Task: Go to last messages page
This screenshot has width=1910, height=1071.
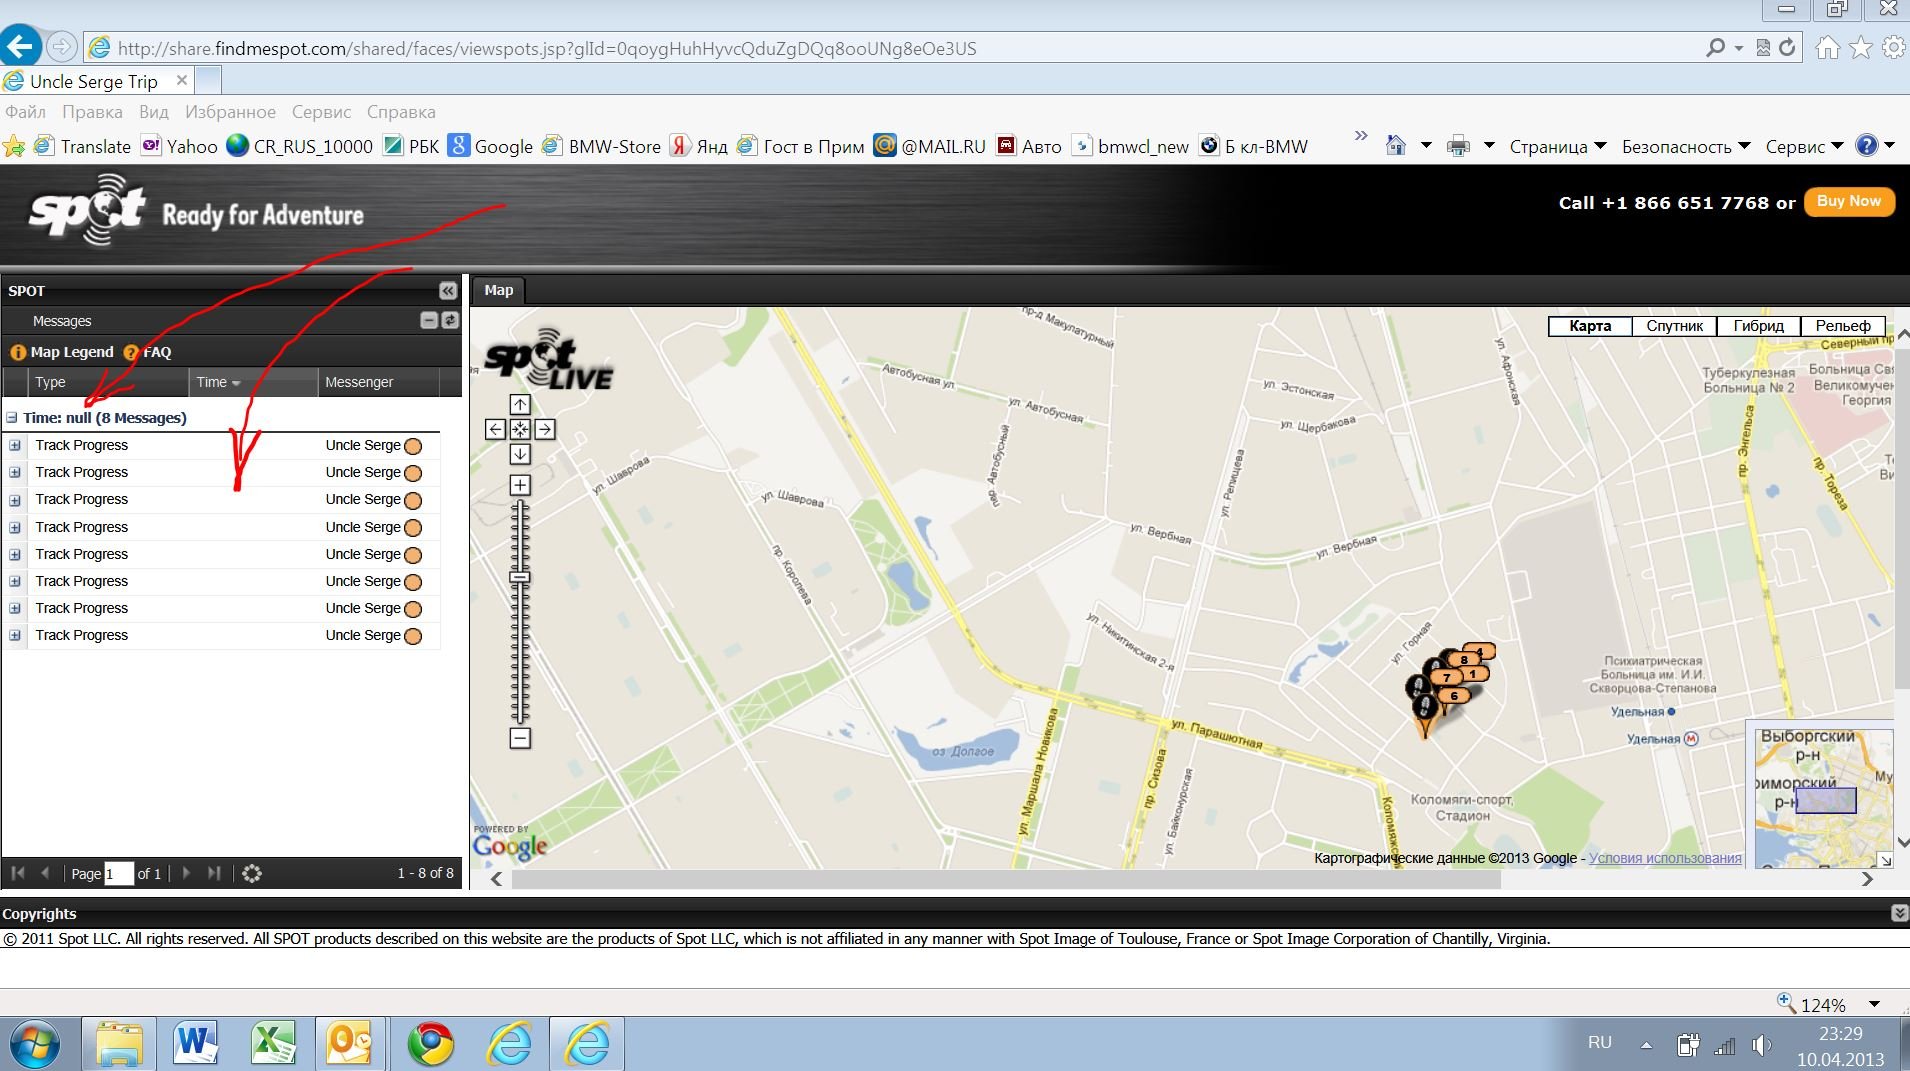Action: point(214,873)
